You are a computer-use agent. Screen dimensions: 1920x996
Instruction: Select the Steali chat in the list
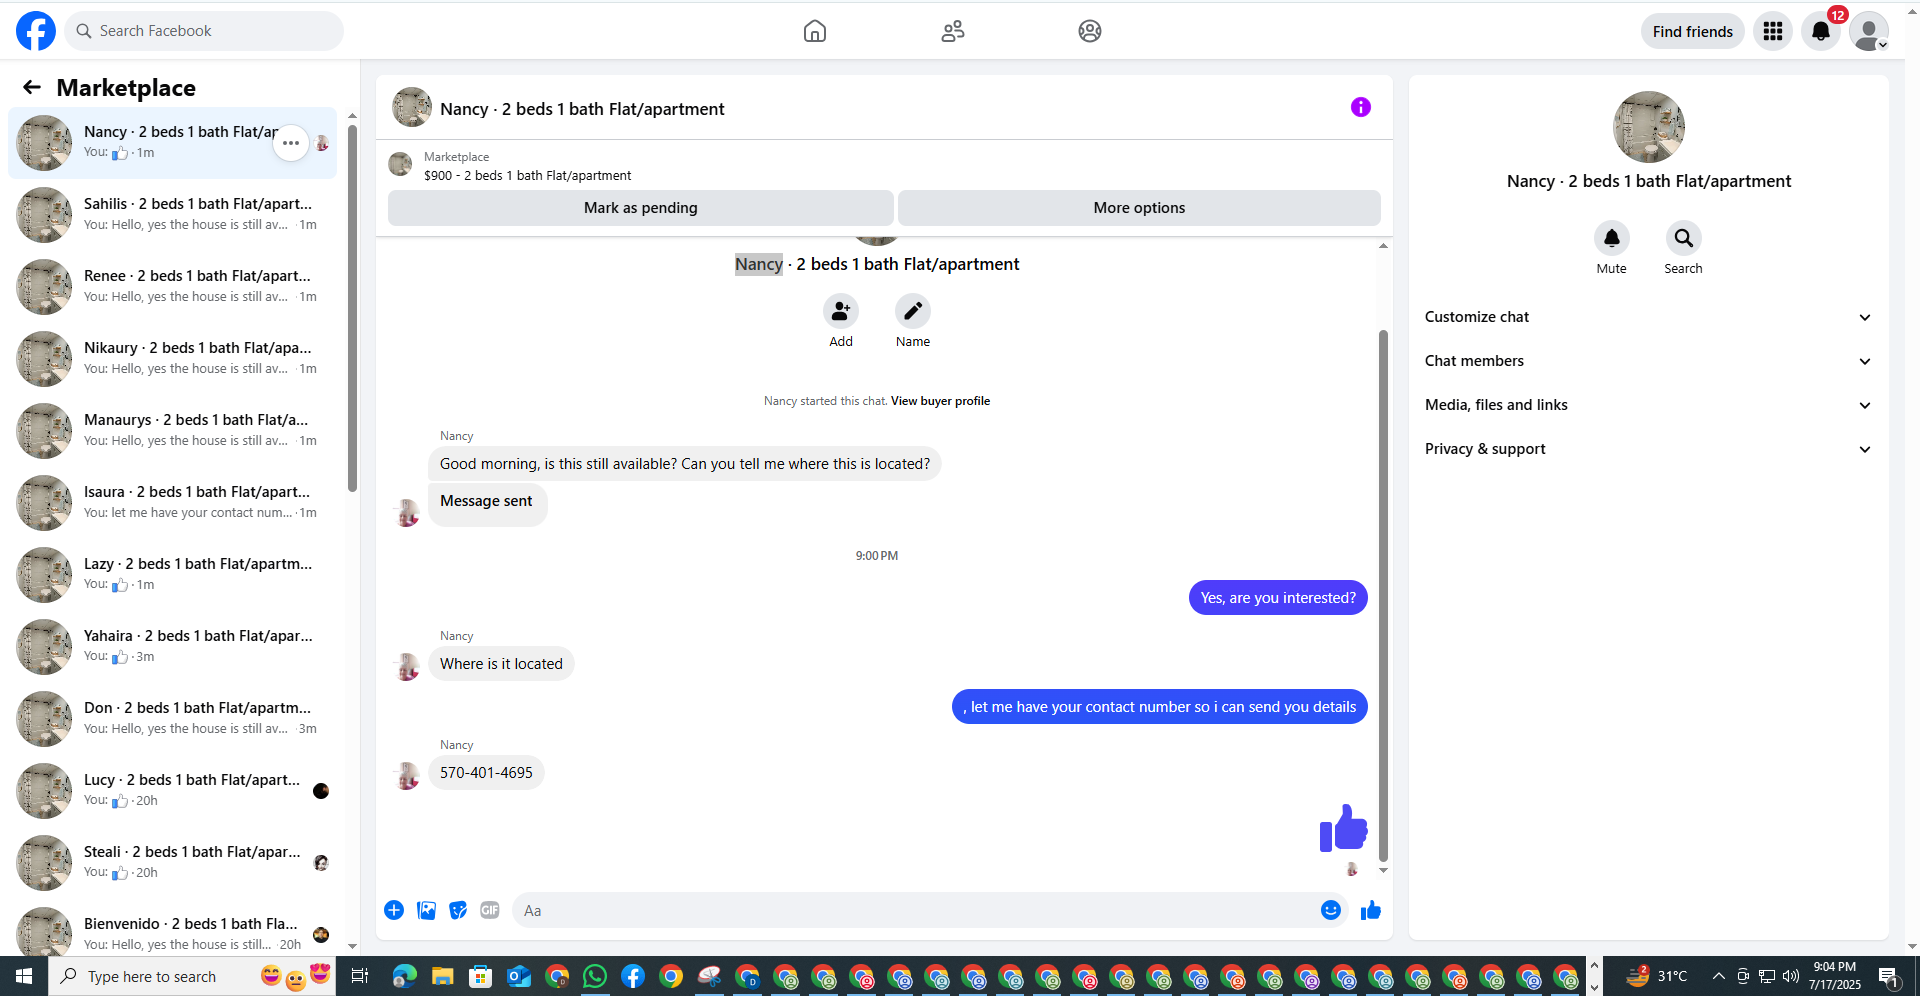pyautogui.click(x=173, y=863)
